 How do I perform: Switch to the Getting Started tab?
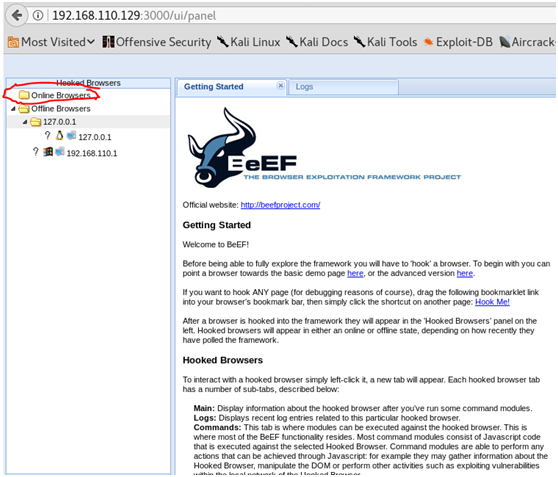(214, 87)
